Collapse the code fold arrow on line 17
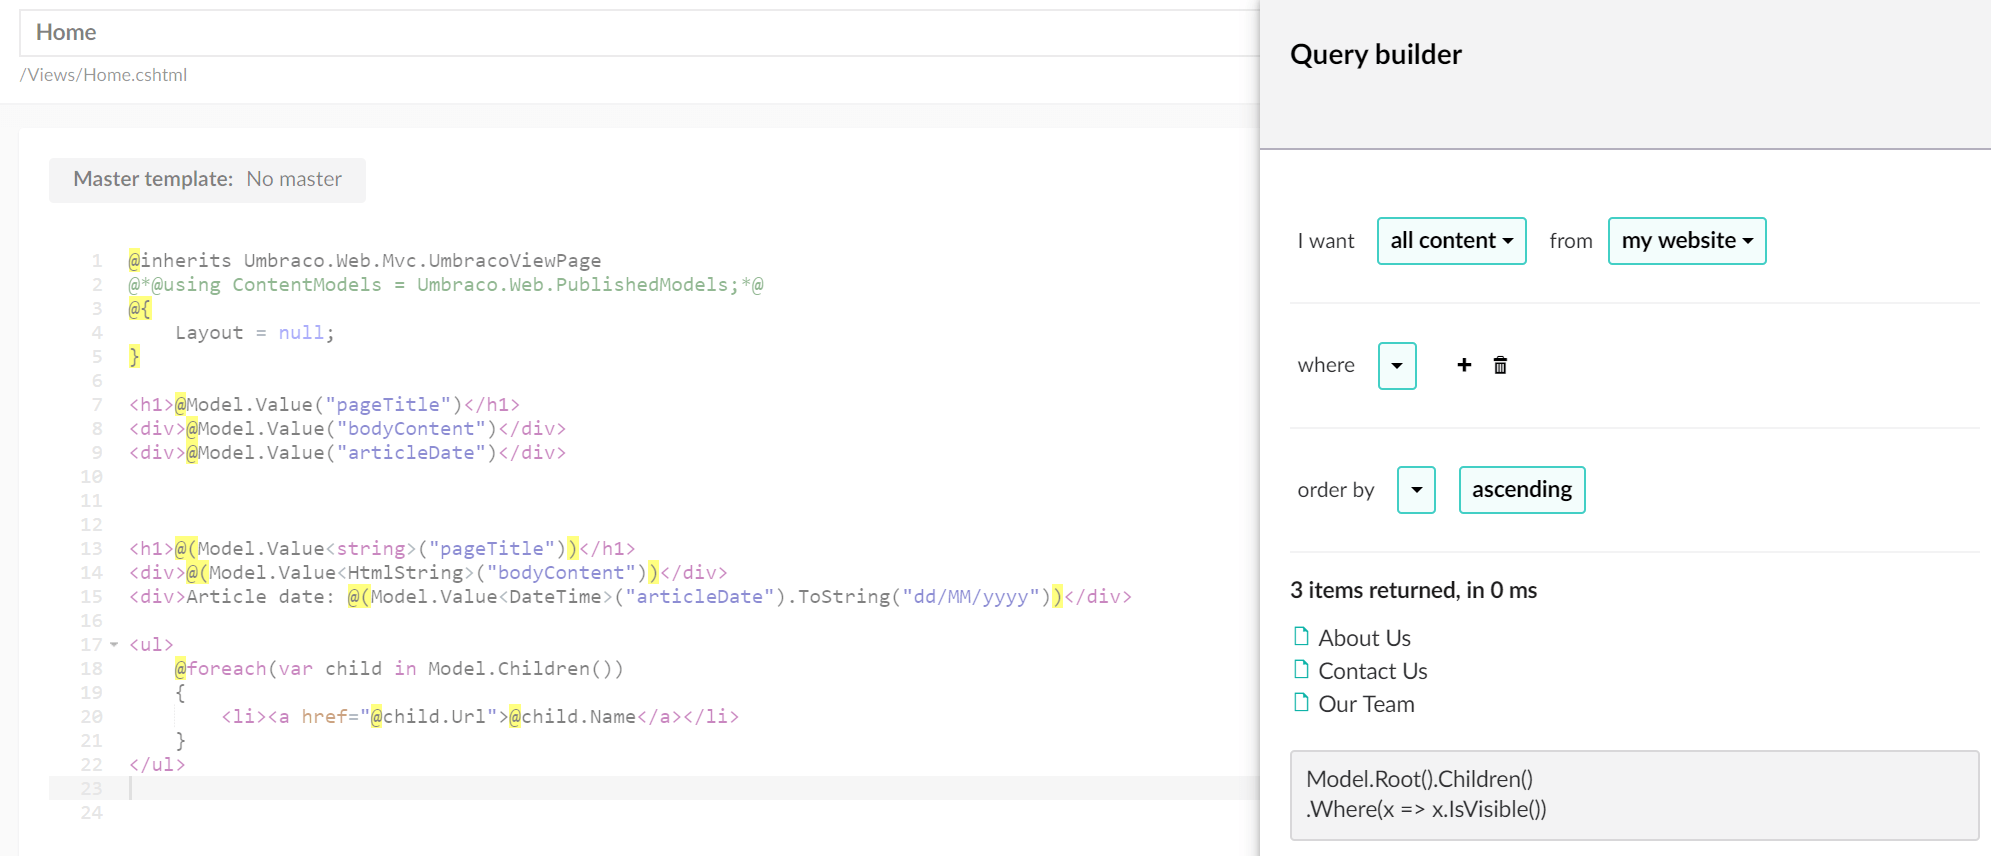Screen dimensions: 1991x856 tap(114, 645)
